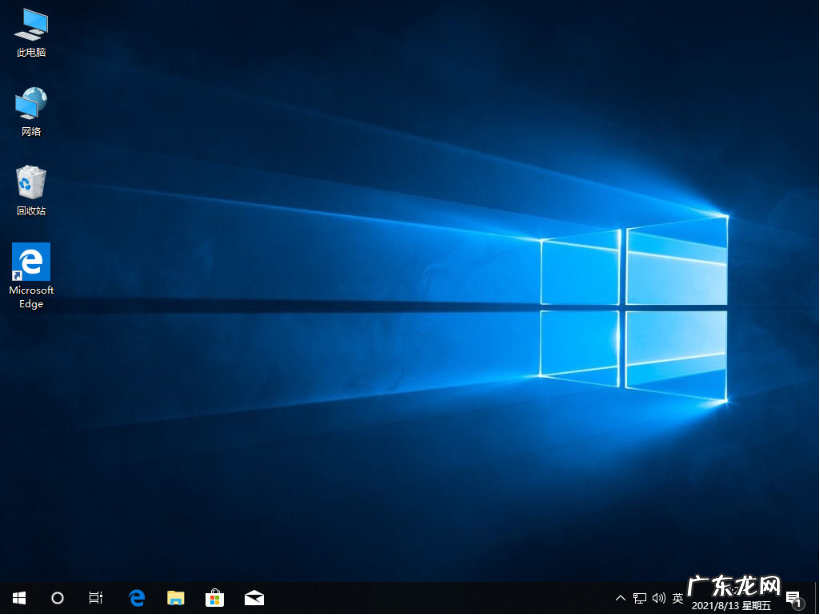
Task: Open the 网络 desktop icon
Action: point(30,107)
